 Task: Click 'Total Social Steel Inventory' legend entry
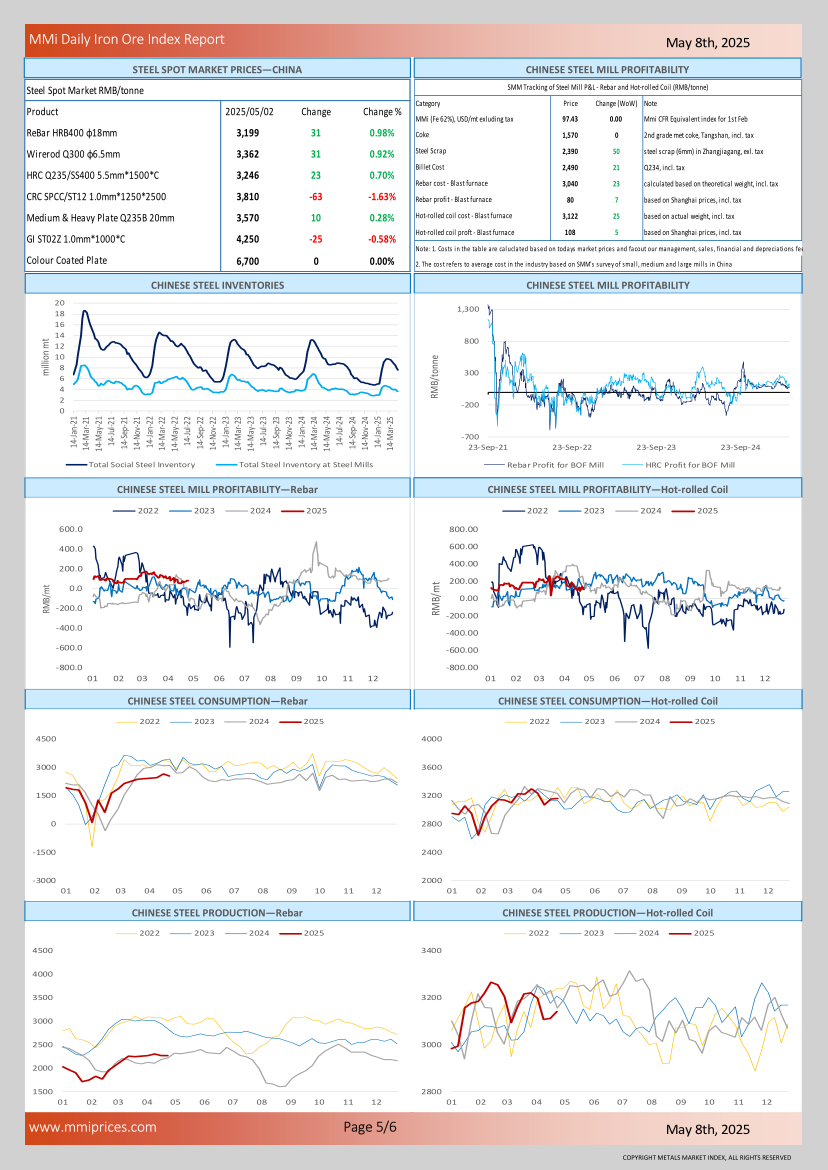[x=131, y=464]
